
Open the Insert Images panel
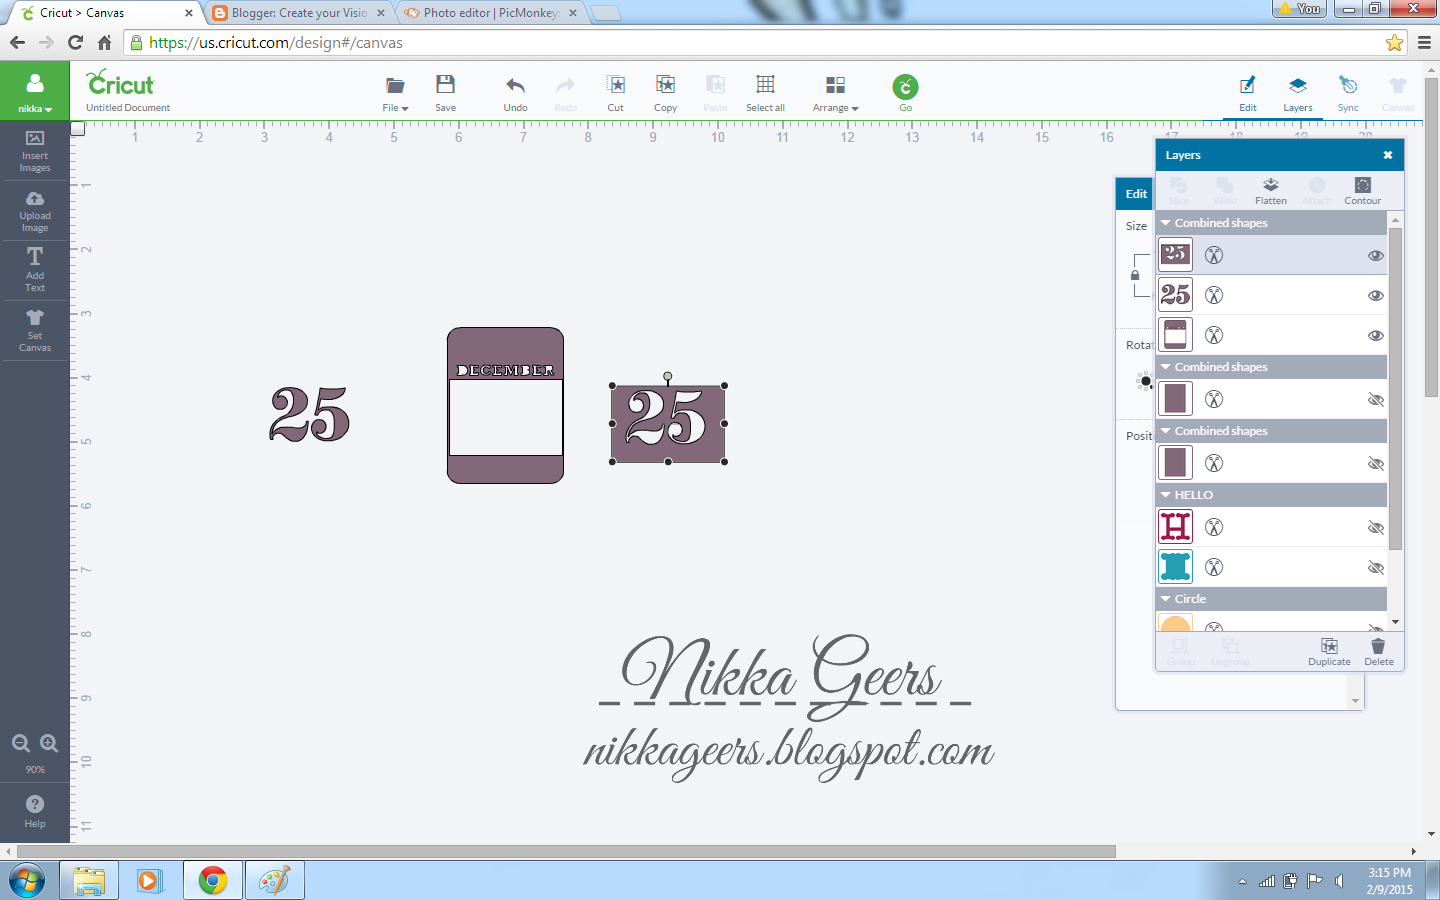click(x=35, y=152)
